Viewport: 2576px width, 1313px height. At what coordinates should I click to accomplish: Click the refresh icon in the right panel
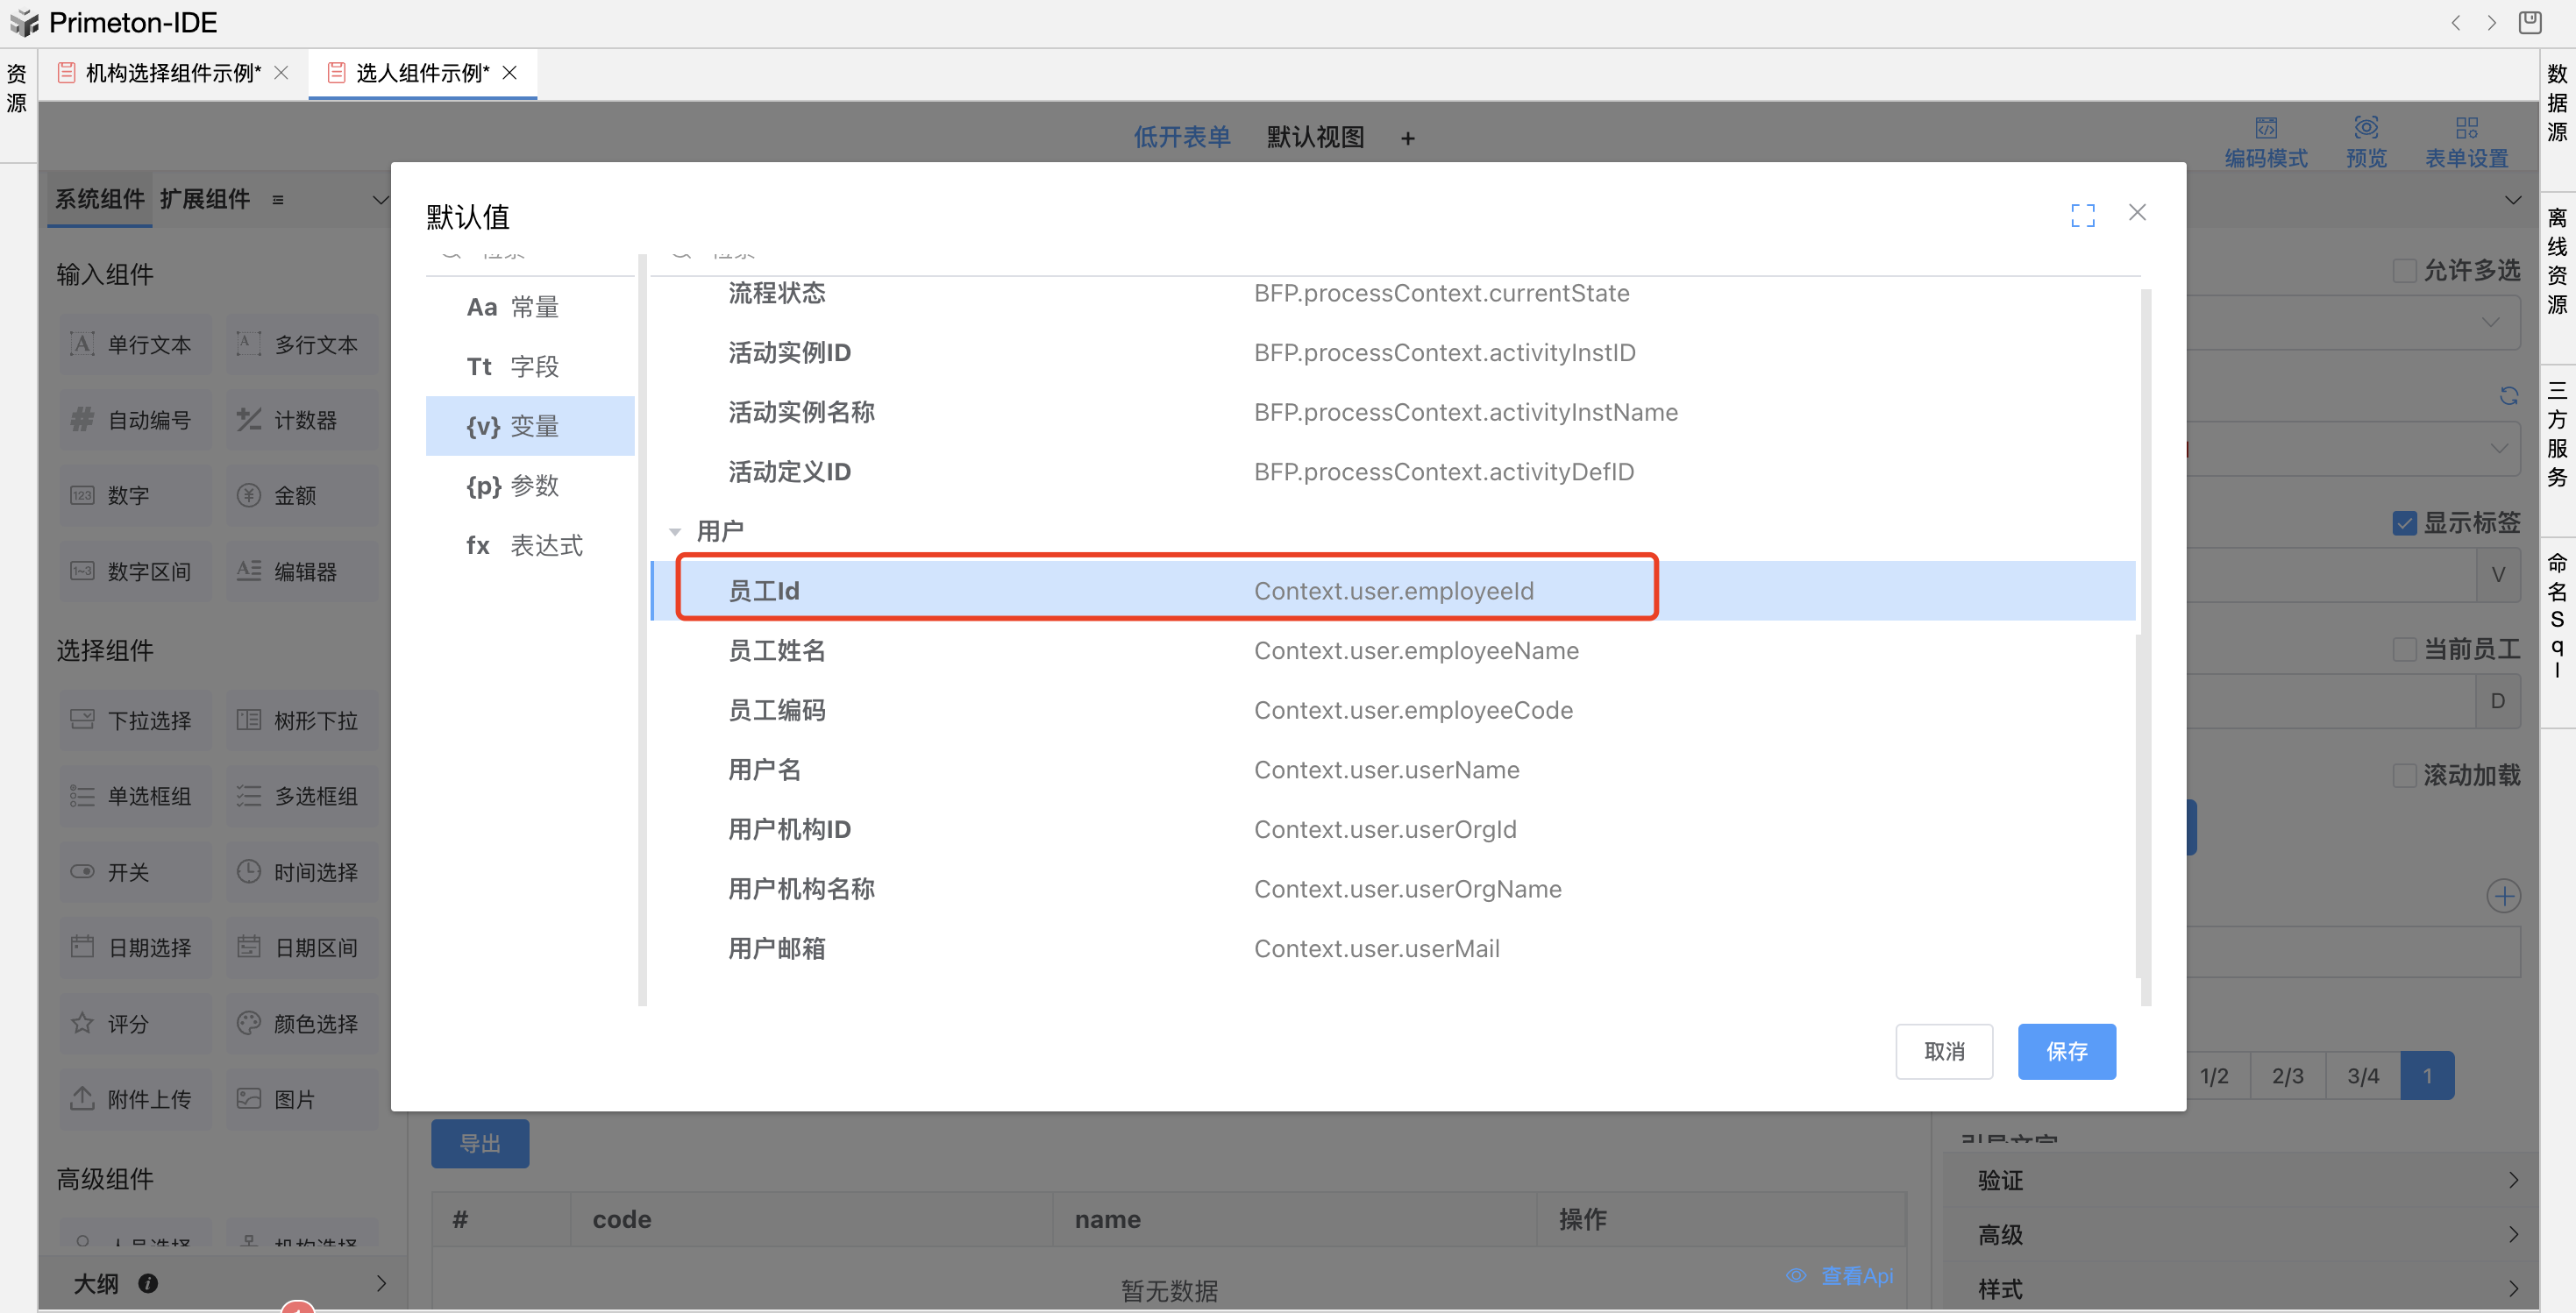pyautogui.click(x=2508, y=396)
